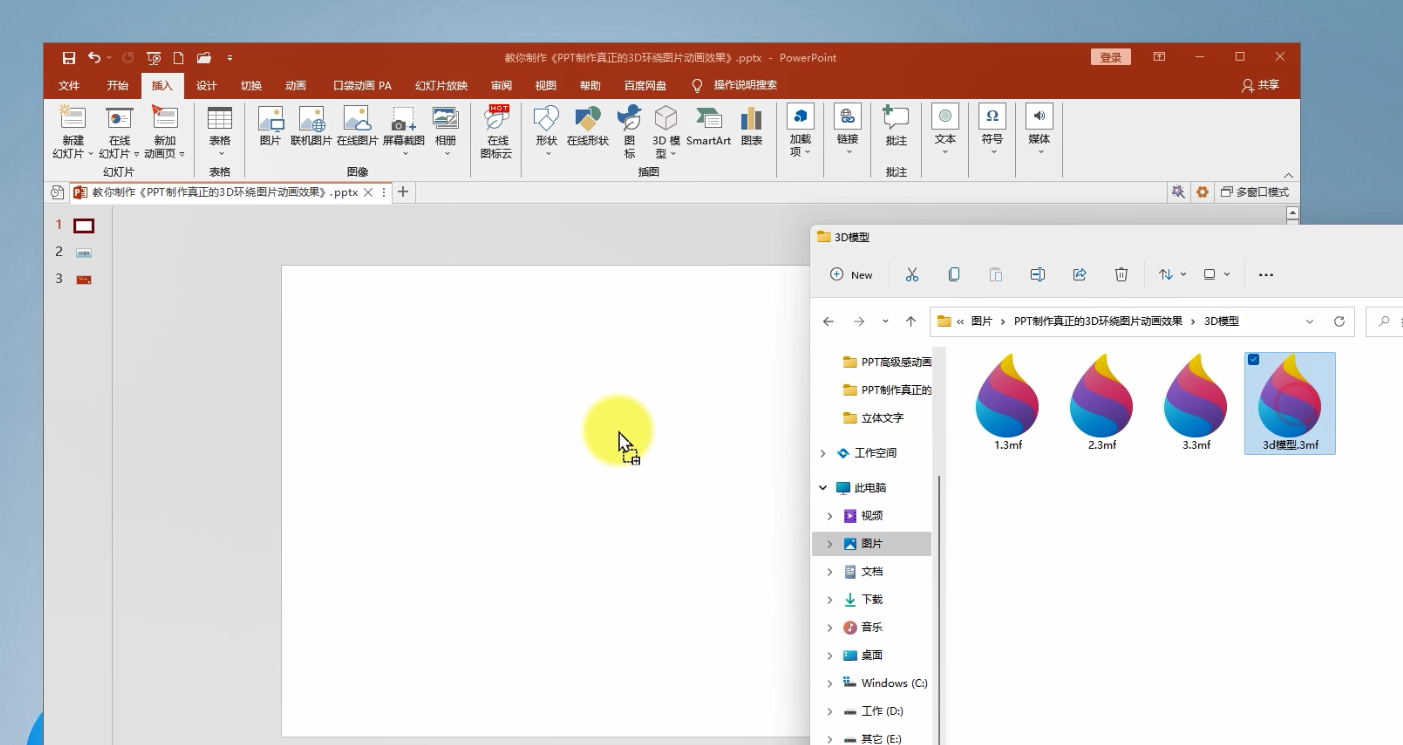Open the Customize Quick Access Toolbar dropdown

(230, 58)
